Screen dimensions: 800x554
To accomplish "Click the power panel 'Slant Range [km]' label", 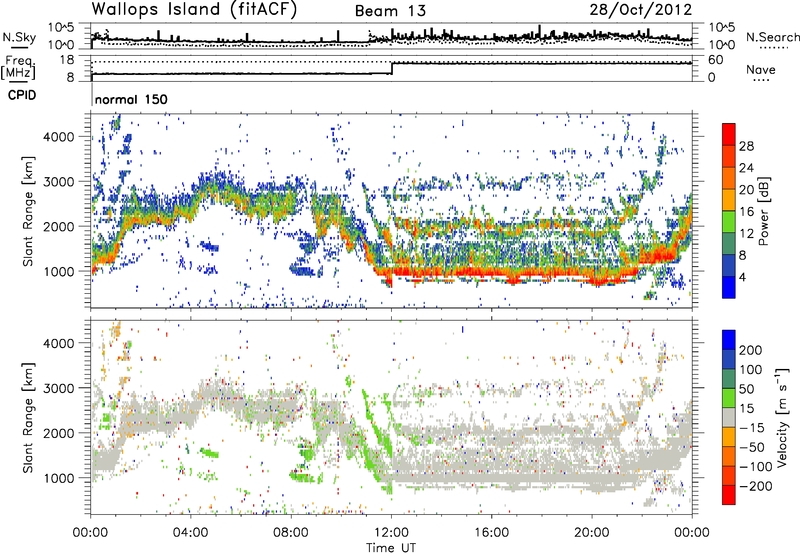I will [x=28, y=211].
